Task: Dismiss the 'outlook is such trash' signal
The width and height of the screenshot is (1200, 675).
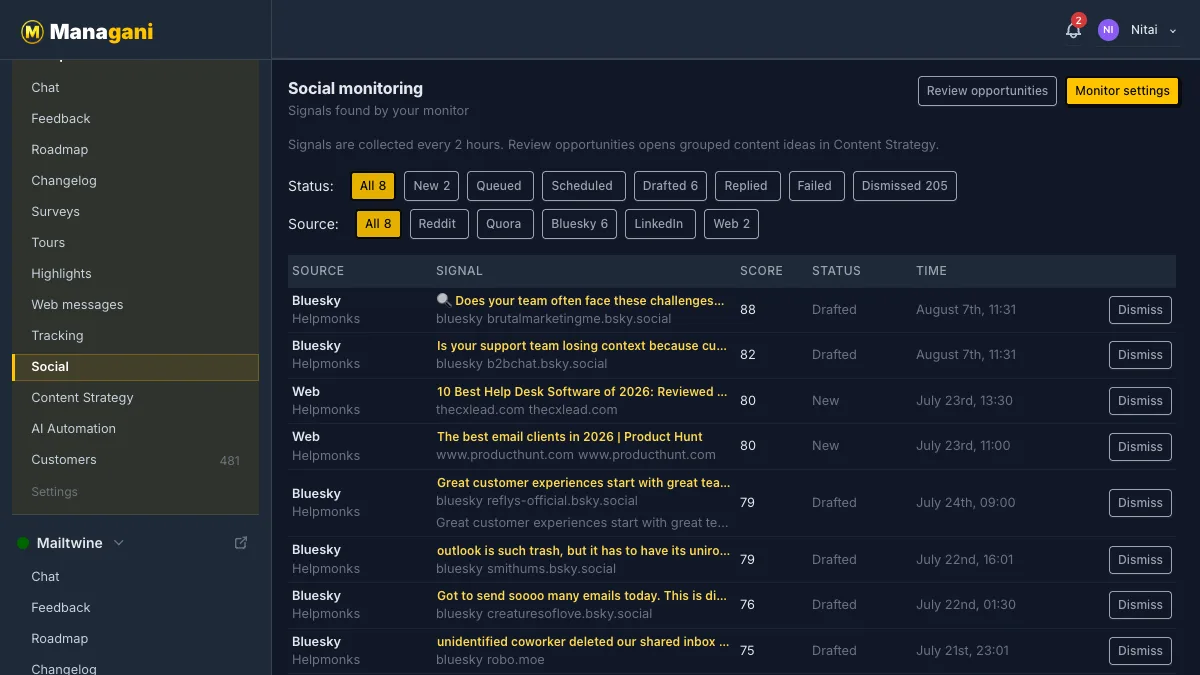Action: (x=1140, y=560)
